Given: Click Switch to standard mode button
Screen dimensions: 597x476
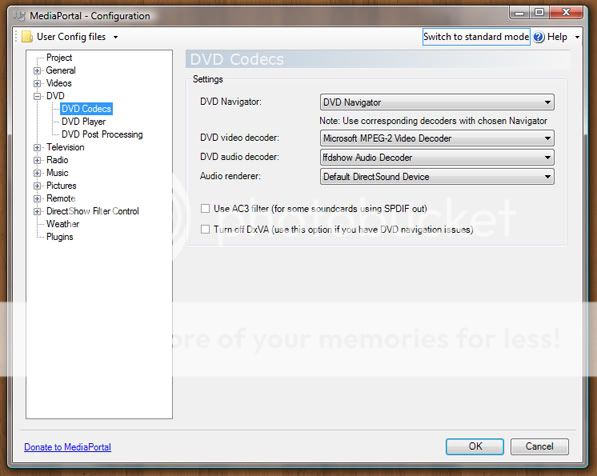Looking at the screenshot, I should (x=476, y=37).
